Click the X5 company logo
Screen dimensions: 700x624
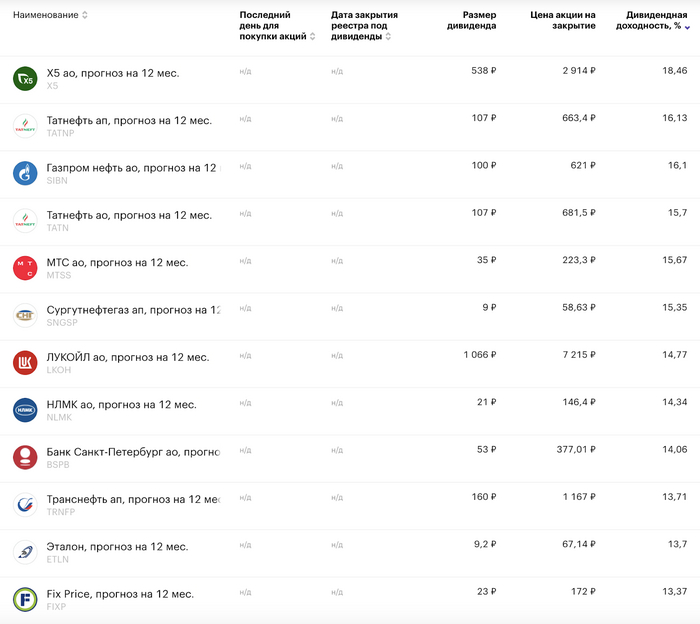[25, 78]
